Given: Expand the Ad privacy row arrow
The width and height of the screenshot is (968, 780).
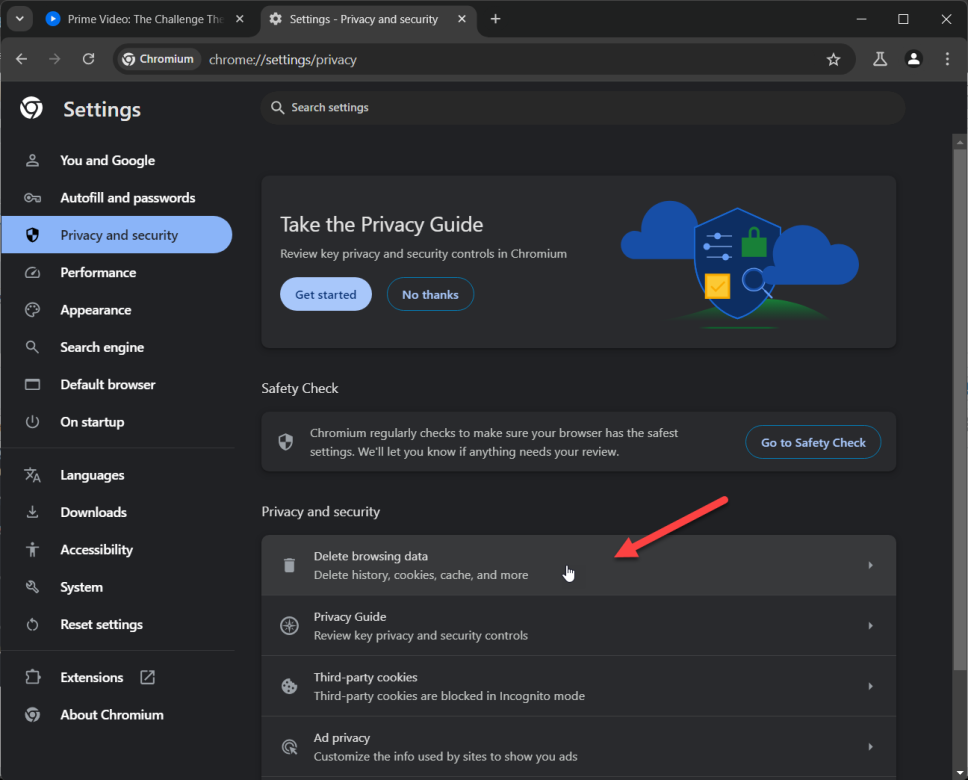Looking at the screenshot, I should (870, 746).
